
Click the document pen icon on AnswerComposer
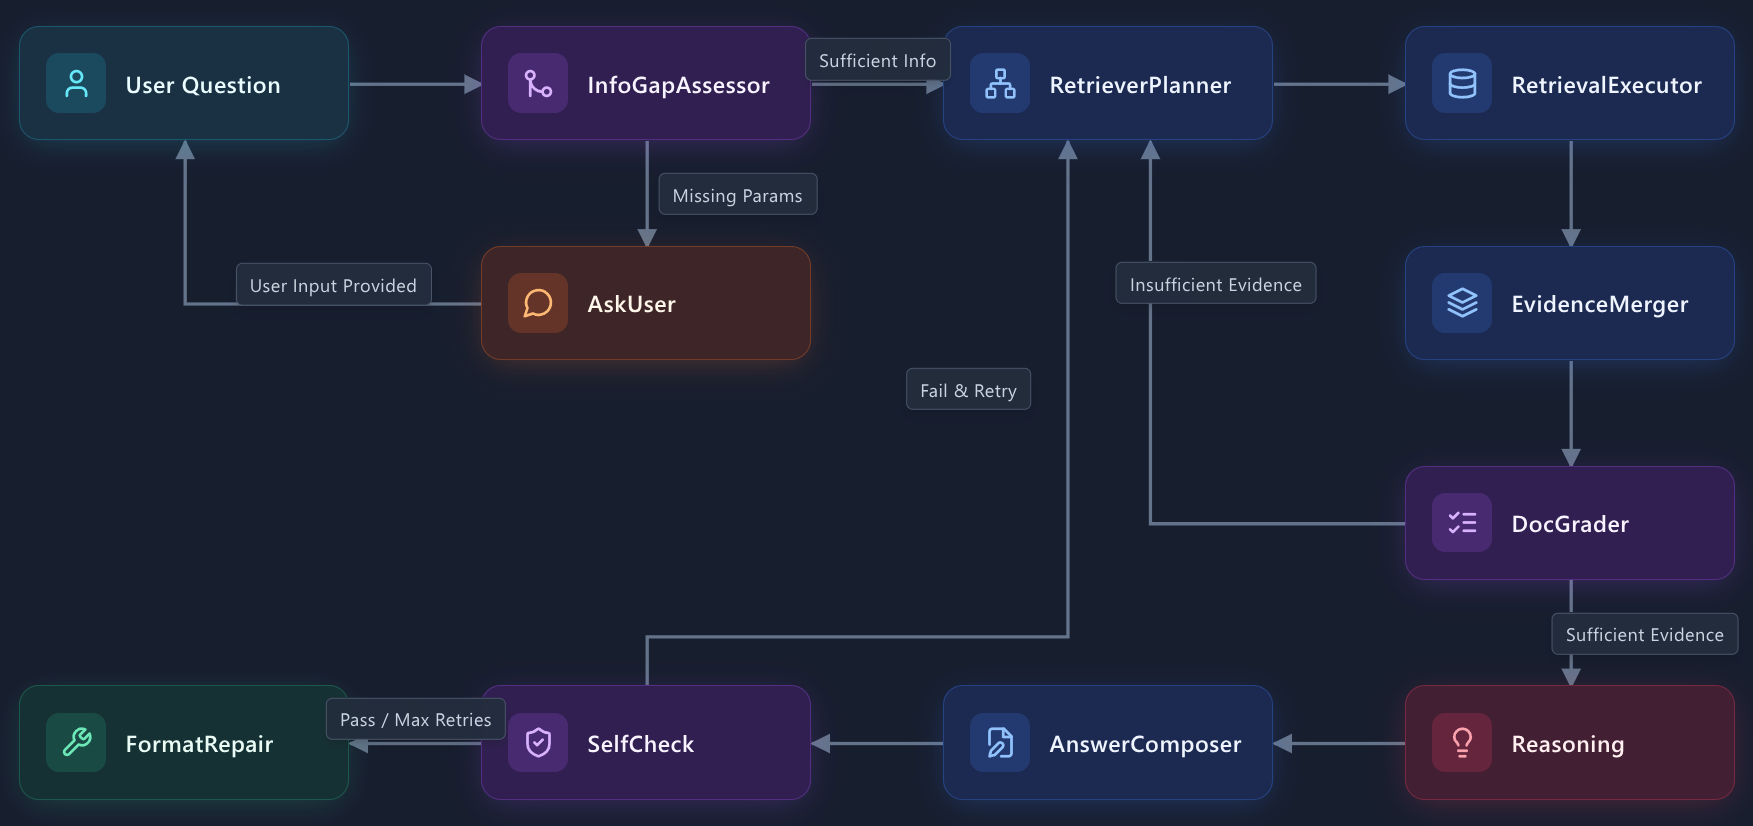1000,743
